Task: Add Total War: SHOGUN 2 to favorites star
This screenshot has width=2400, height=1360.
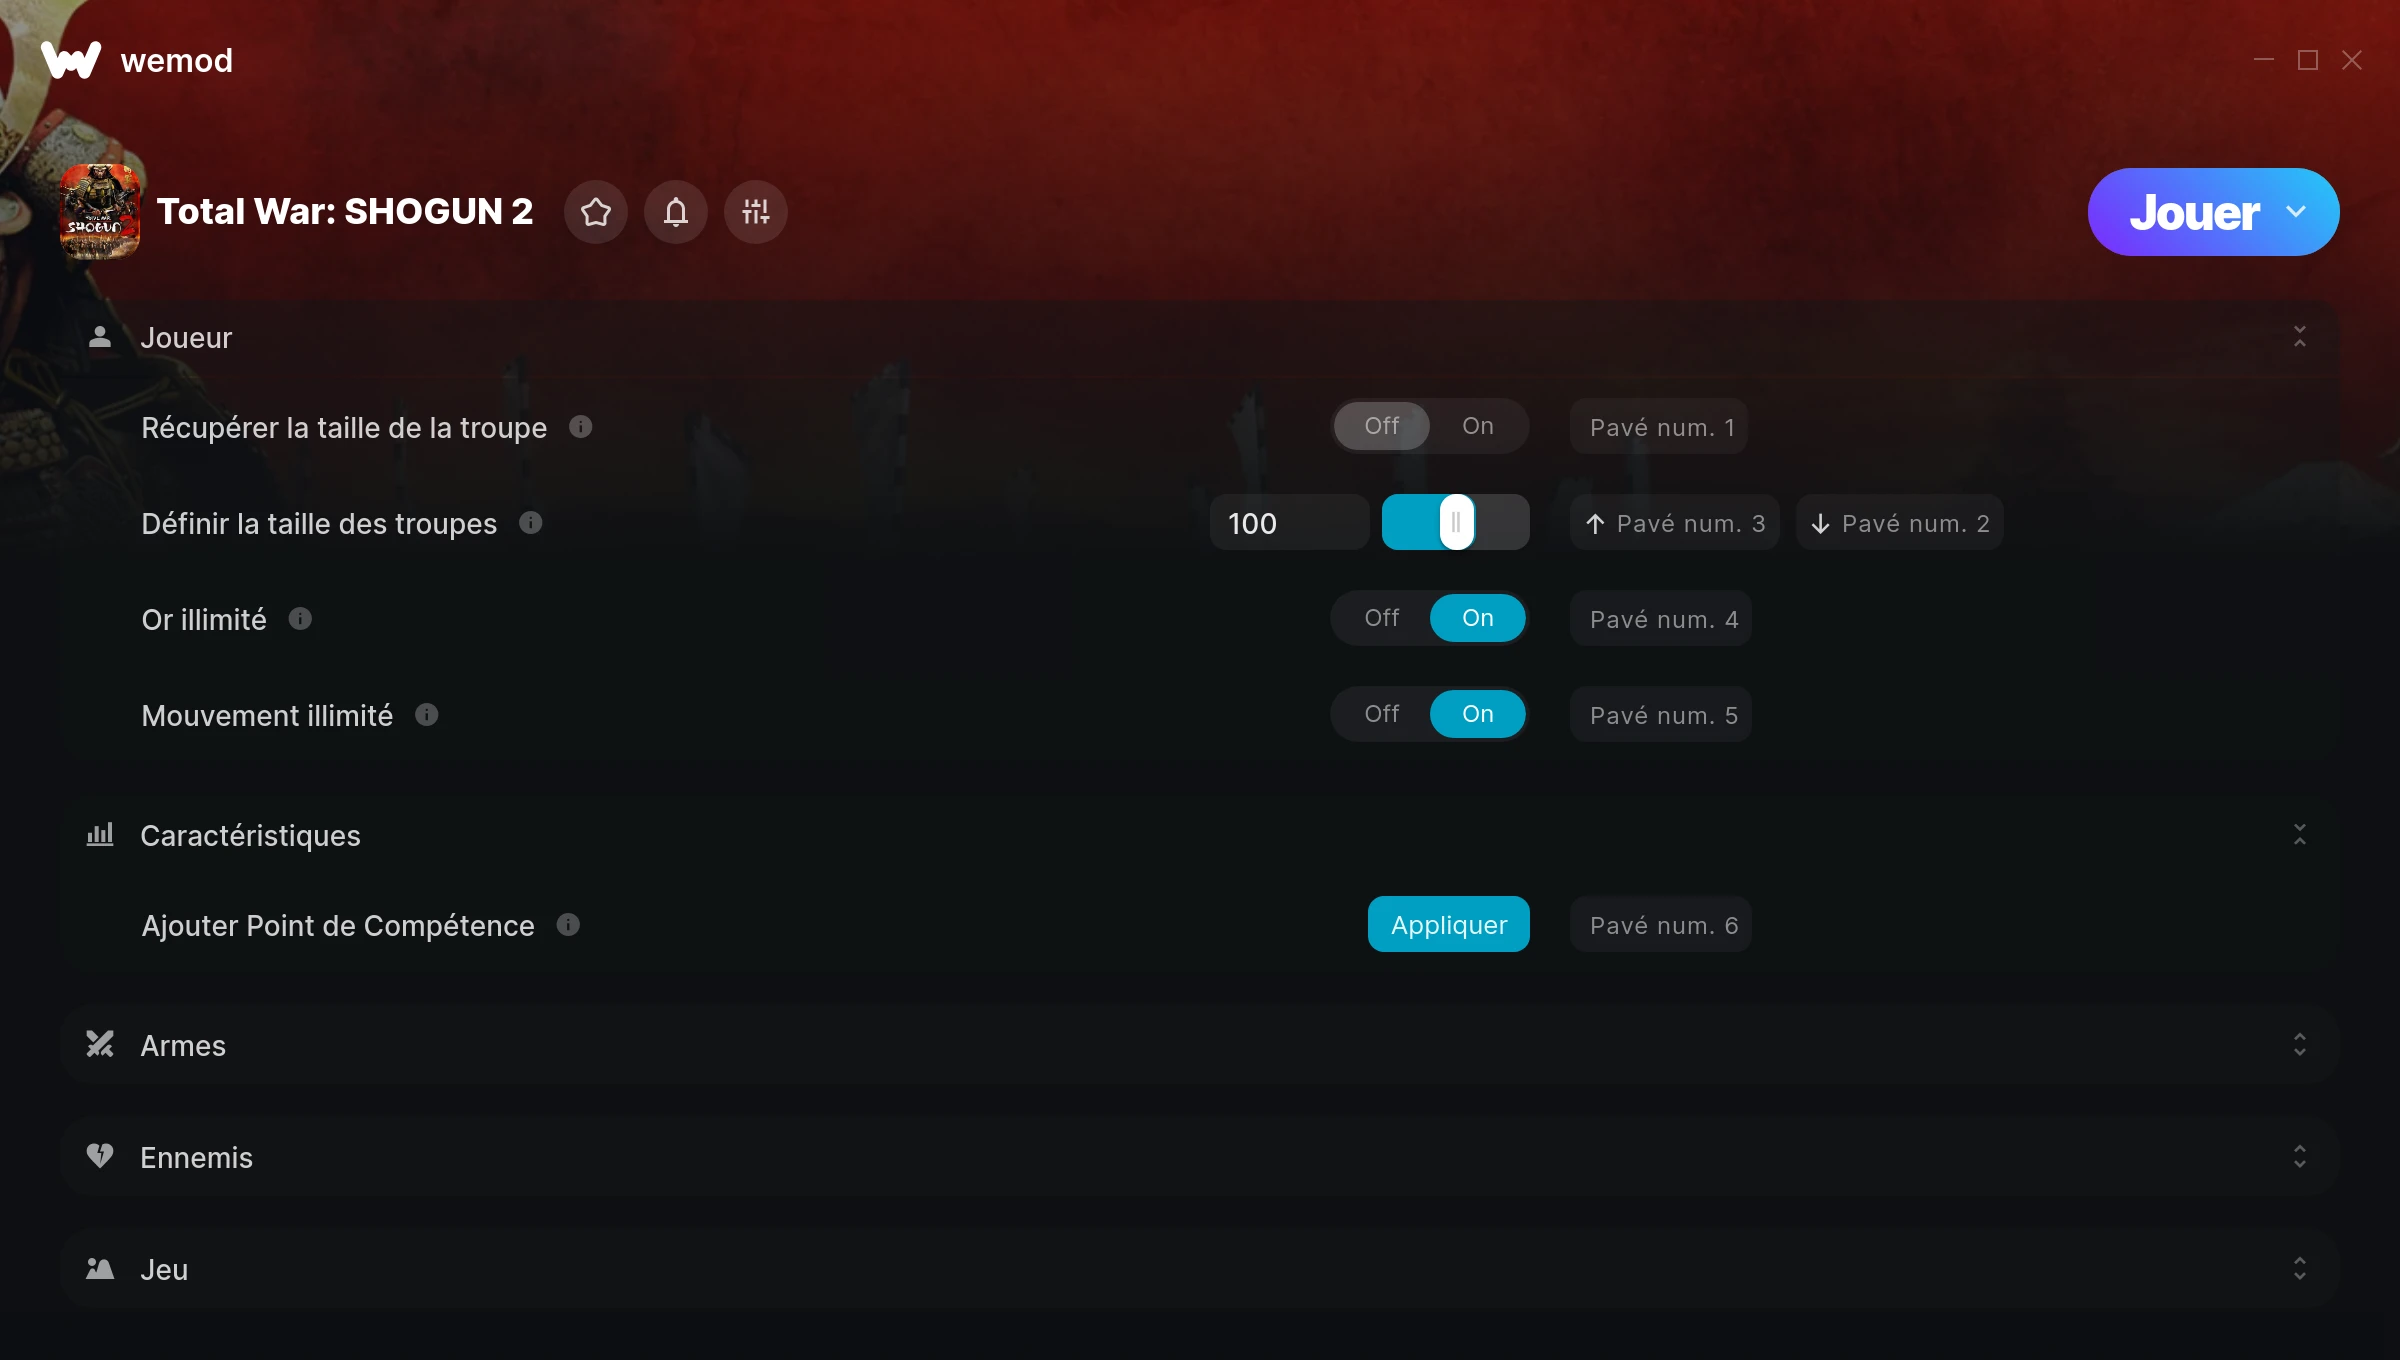Action: pos(596,212)
